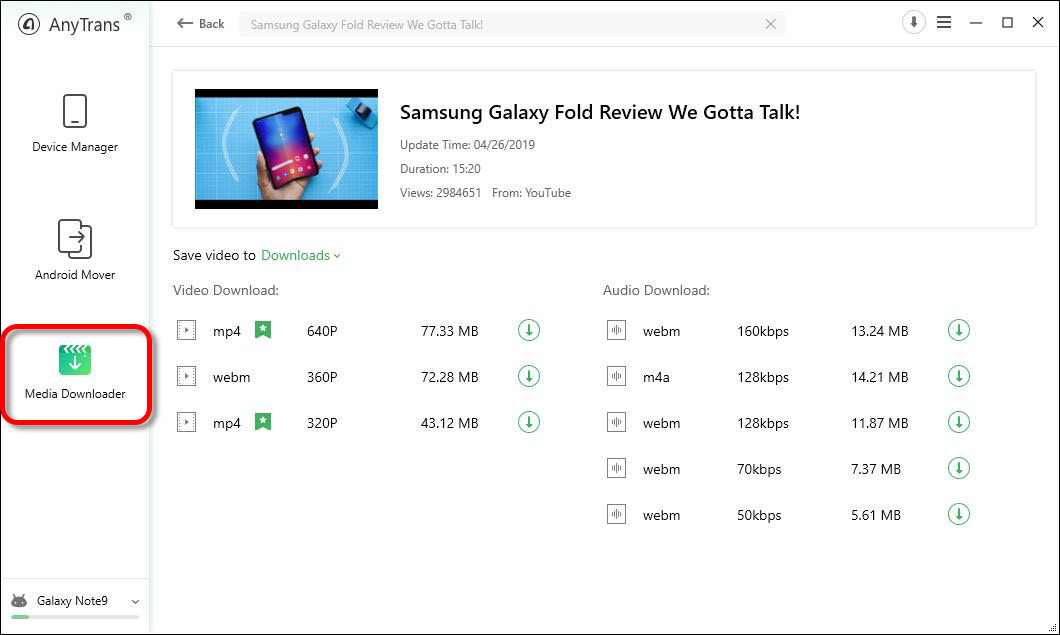Download the m4a 128kbps audio
Screen dimensions: 1060x635
pos(959,377)
